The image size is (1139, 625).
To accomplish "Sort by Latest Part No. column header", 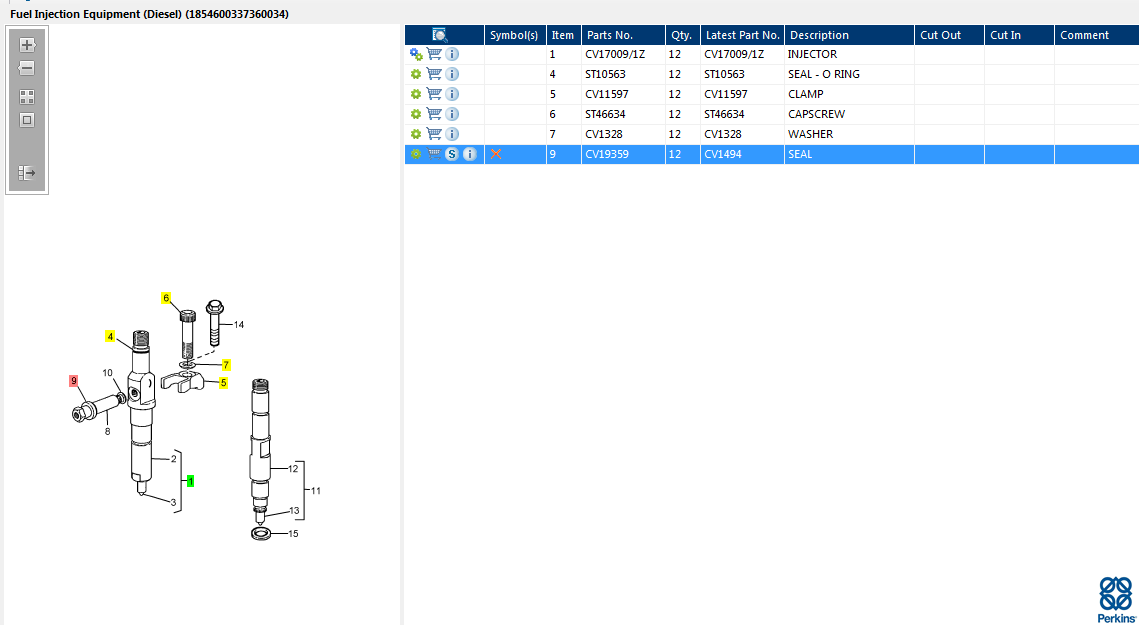I will (742, 35).
